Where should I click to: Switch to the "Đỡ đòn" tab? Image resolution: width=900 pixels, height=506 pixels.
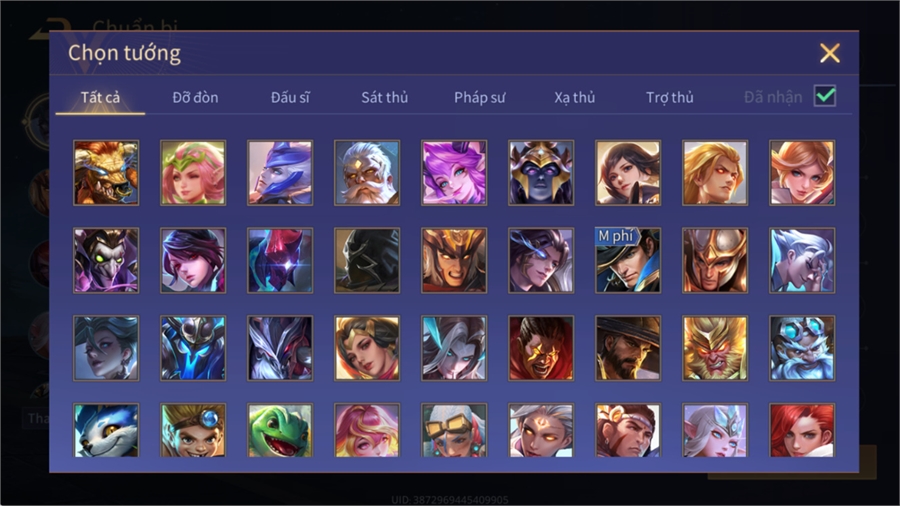click(195, 98)
